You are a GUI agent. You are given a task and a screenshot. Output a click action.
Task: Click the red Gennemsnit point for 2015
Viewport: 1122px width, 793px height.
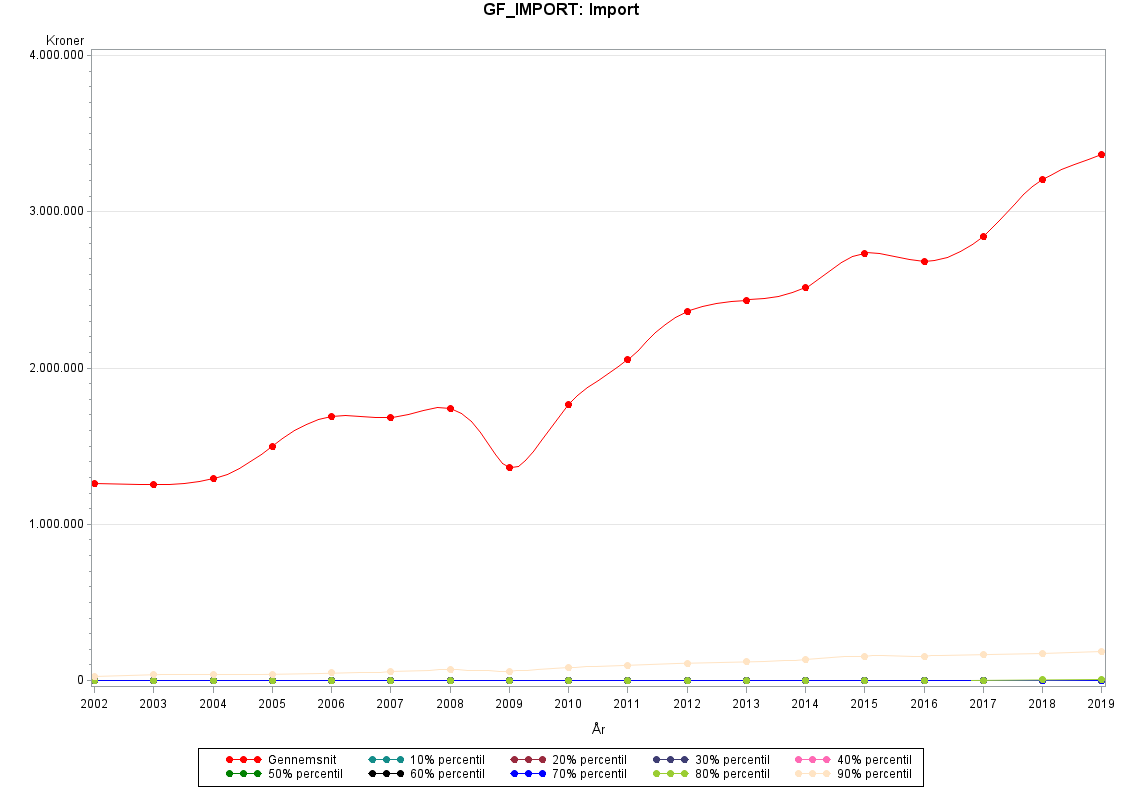coord(864,253)
